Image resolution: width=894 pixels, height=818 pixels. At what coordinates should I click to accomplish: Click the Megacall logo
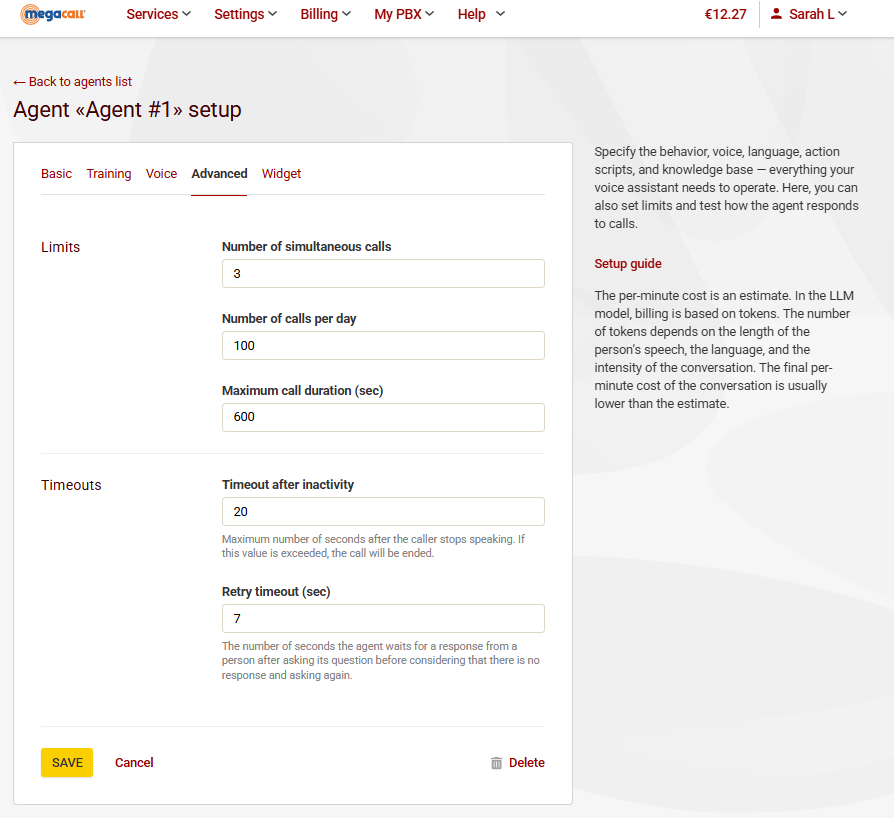[x=53, y=14]
